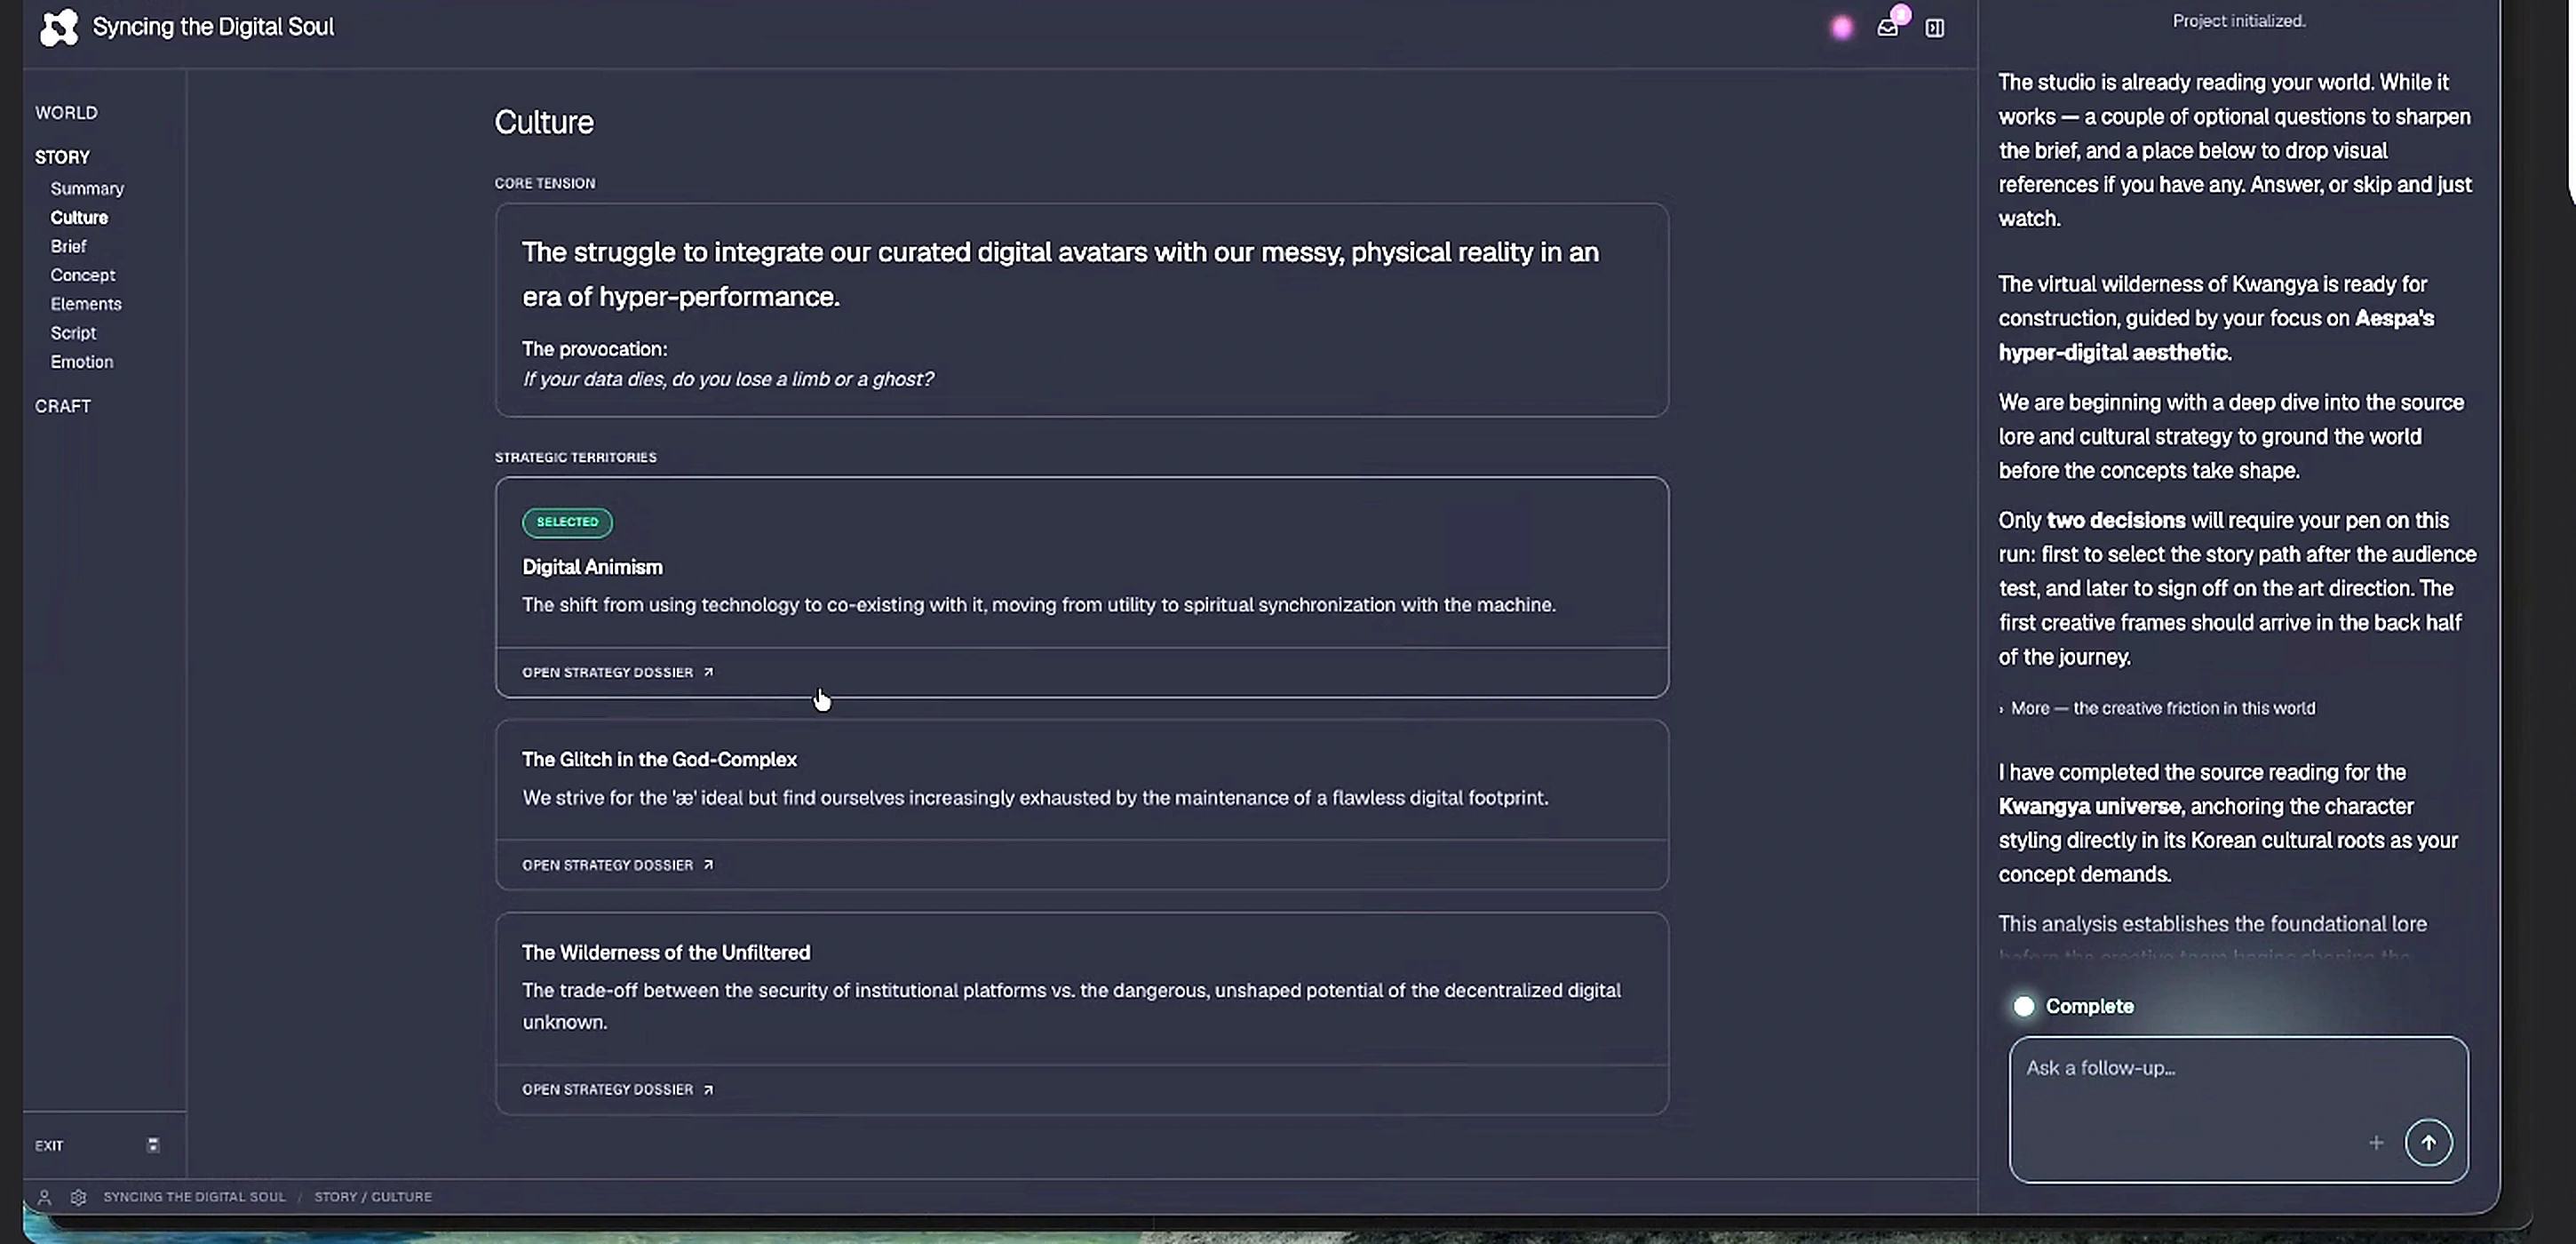Expand the CRAFT section in the sidebar
The height and width of the screenshot is (1244, 2576).
(x=63, y=406)
